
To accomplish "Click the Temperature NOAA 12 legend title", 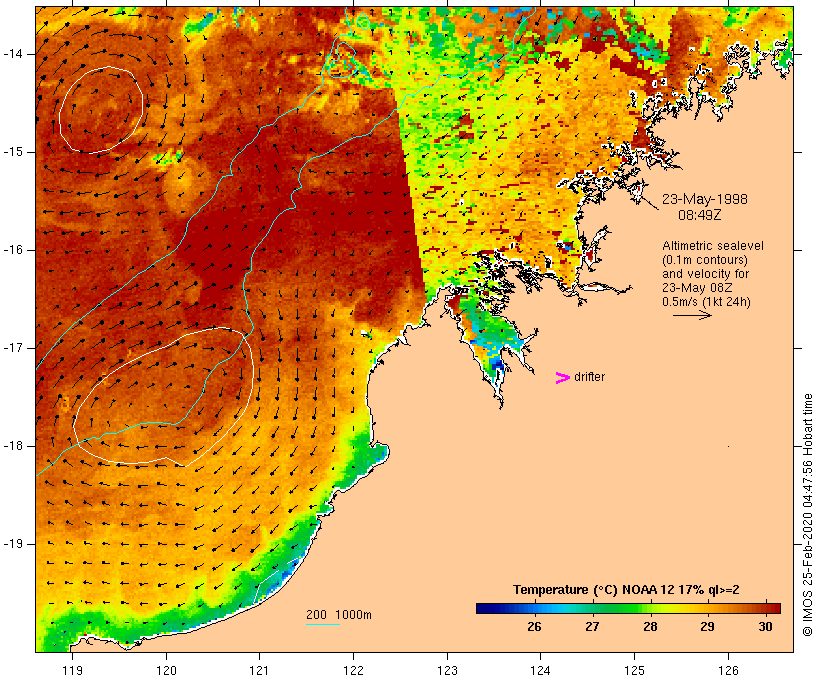I will (626, 590).
